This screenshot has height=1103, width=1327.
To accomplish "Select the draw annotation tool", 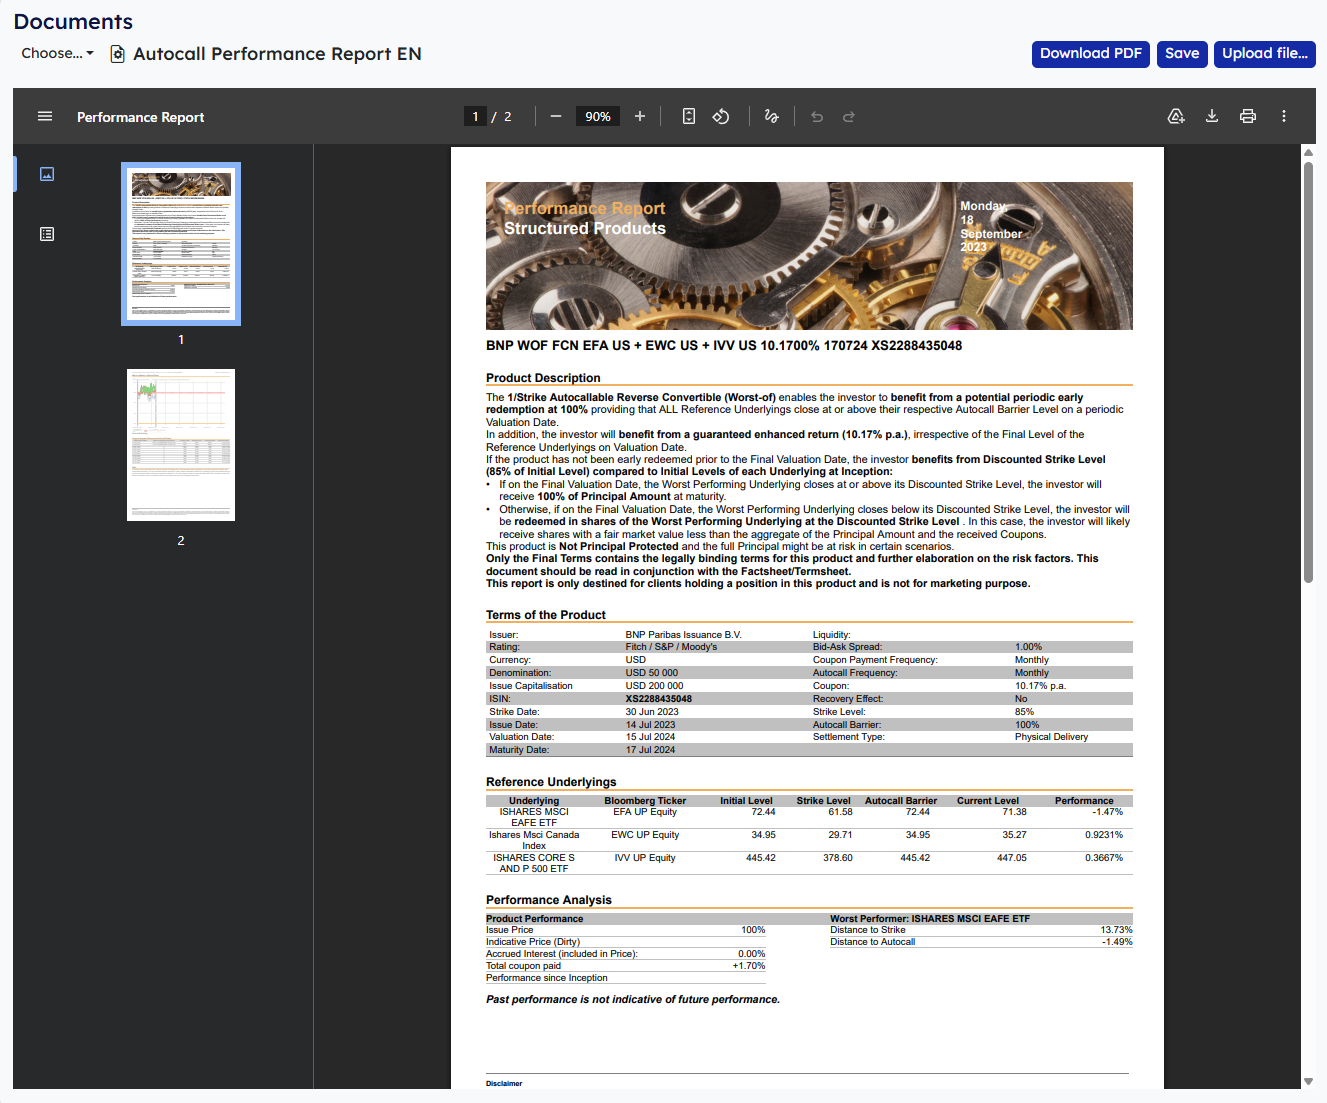I will click(x=771, y=117).
